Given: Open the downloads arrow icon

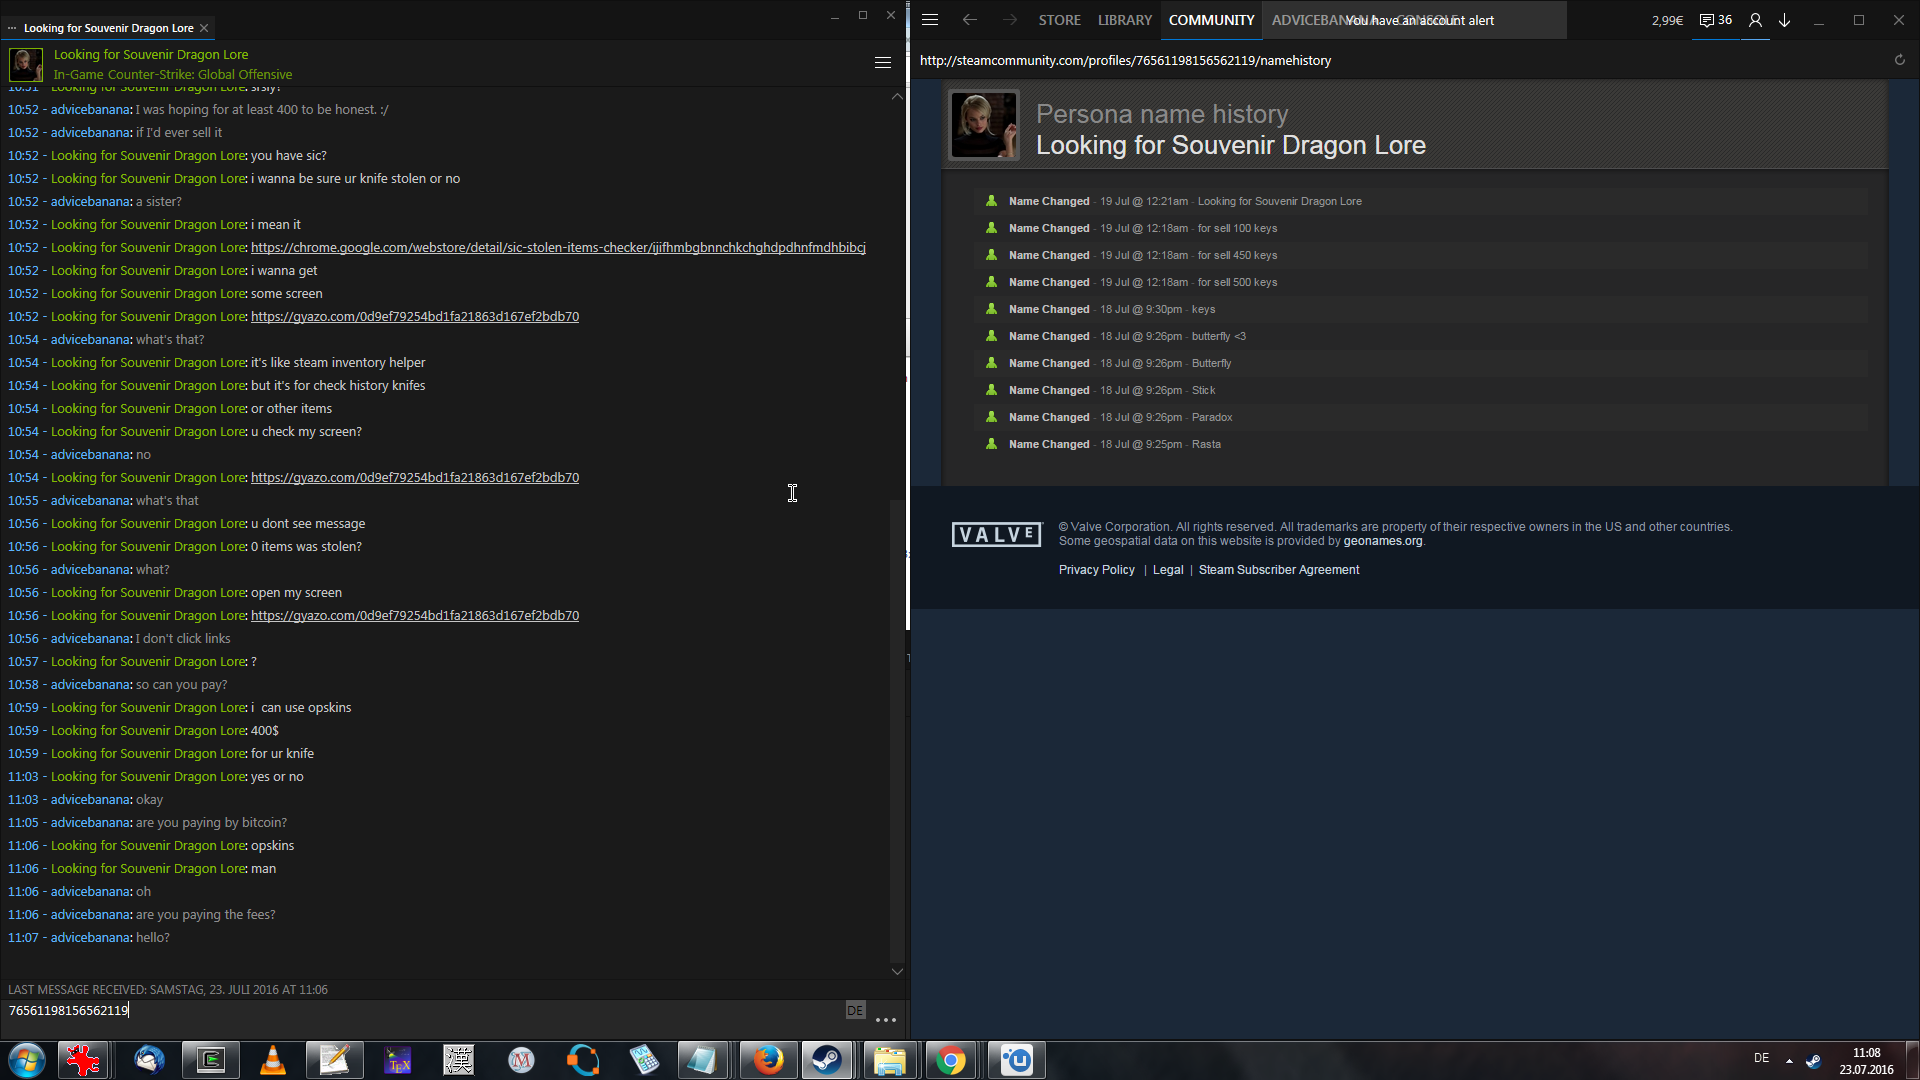Looking at the screenshot, I should [1785, 20].
